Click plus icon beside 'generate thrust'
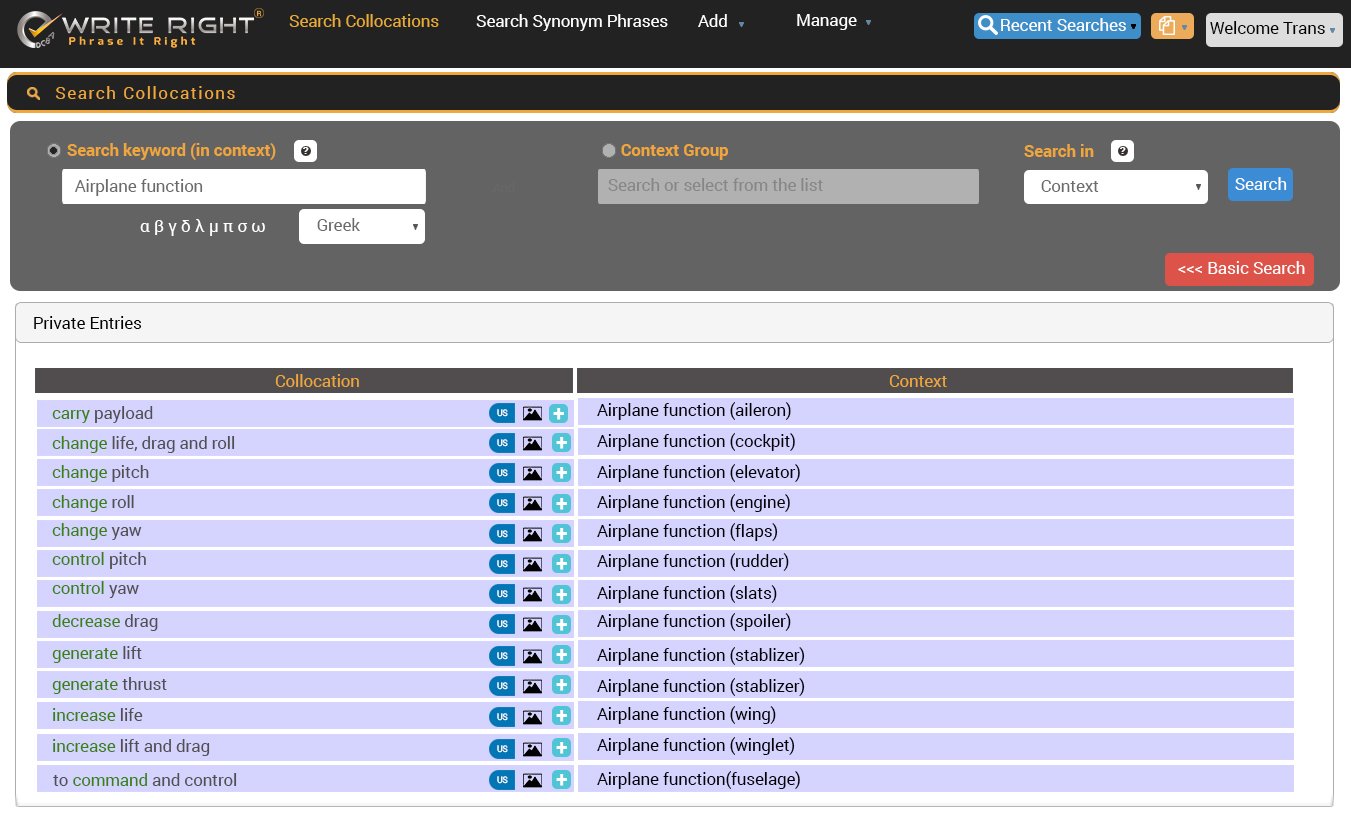This screenshot has width=1351, height=822. click(x=561, y=685)
